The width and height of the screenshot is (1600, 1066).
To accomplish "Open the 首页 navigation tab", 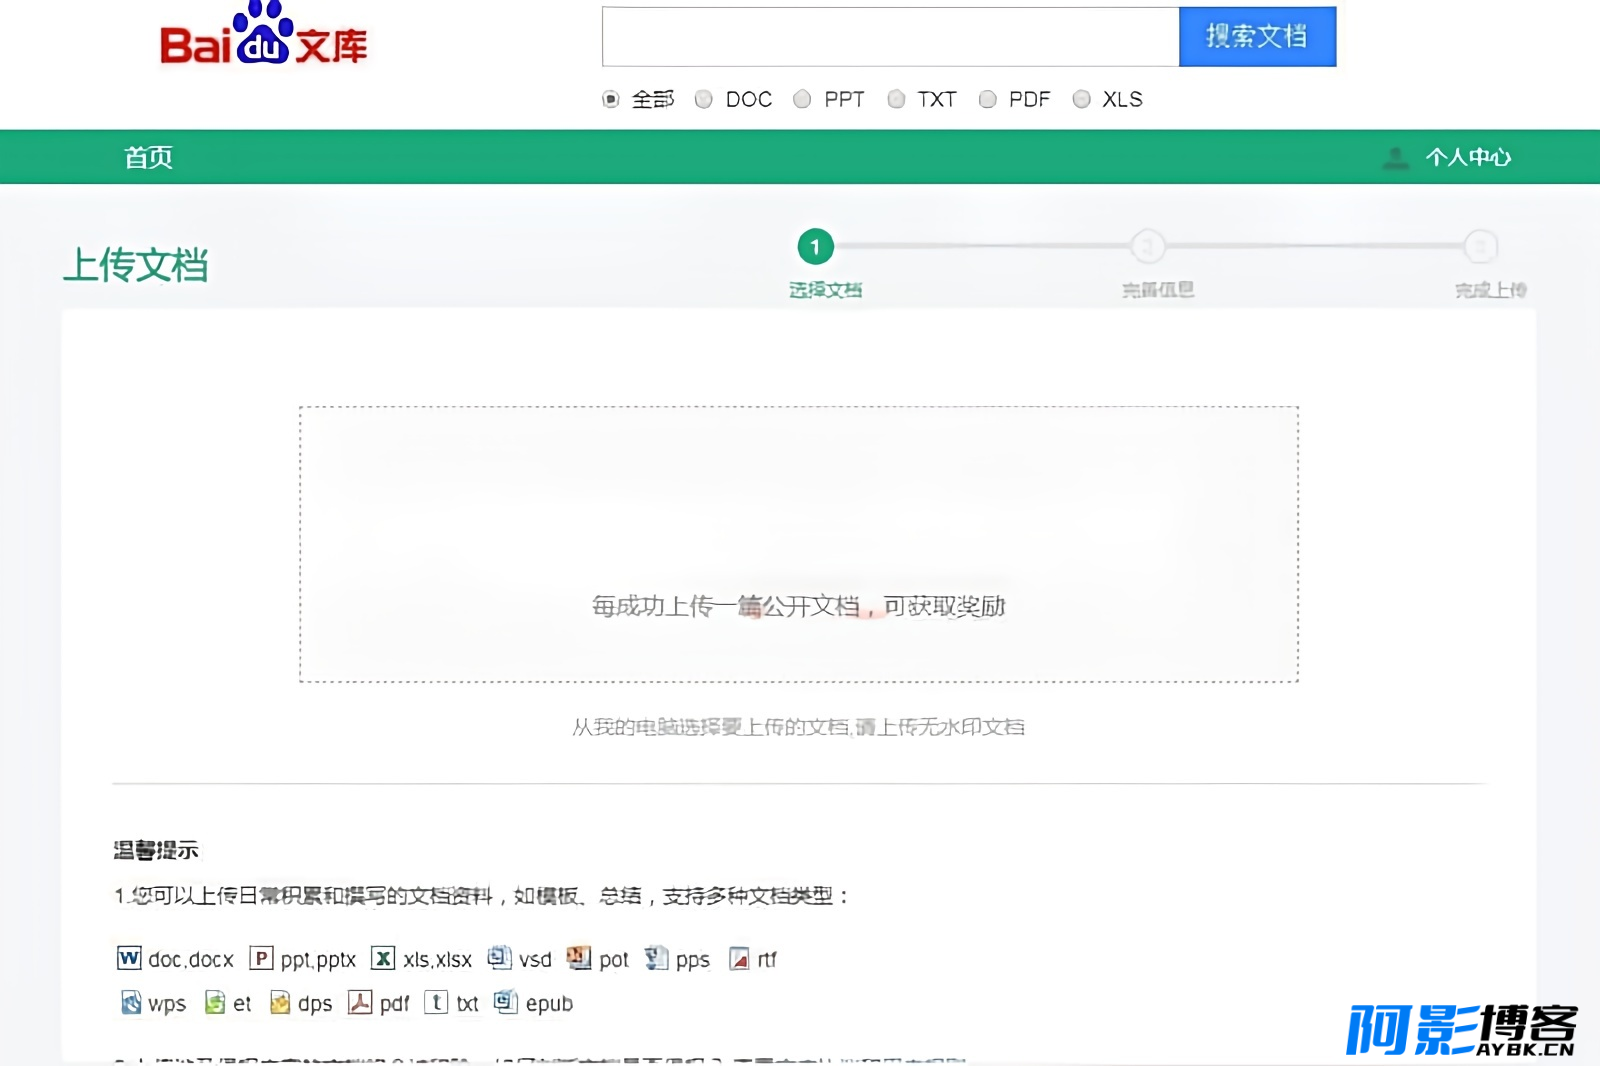I will point(148,157).
